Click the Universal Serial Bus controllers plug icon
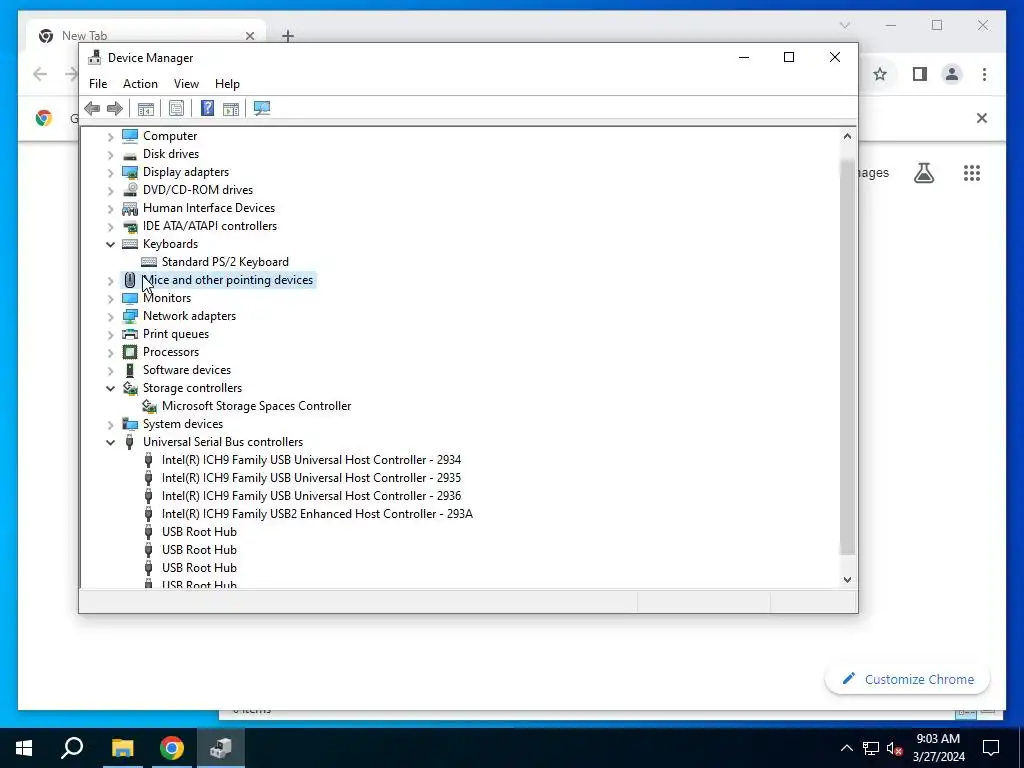1024x768 pixels. tap(129, 442)
